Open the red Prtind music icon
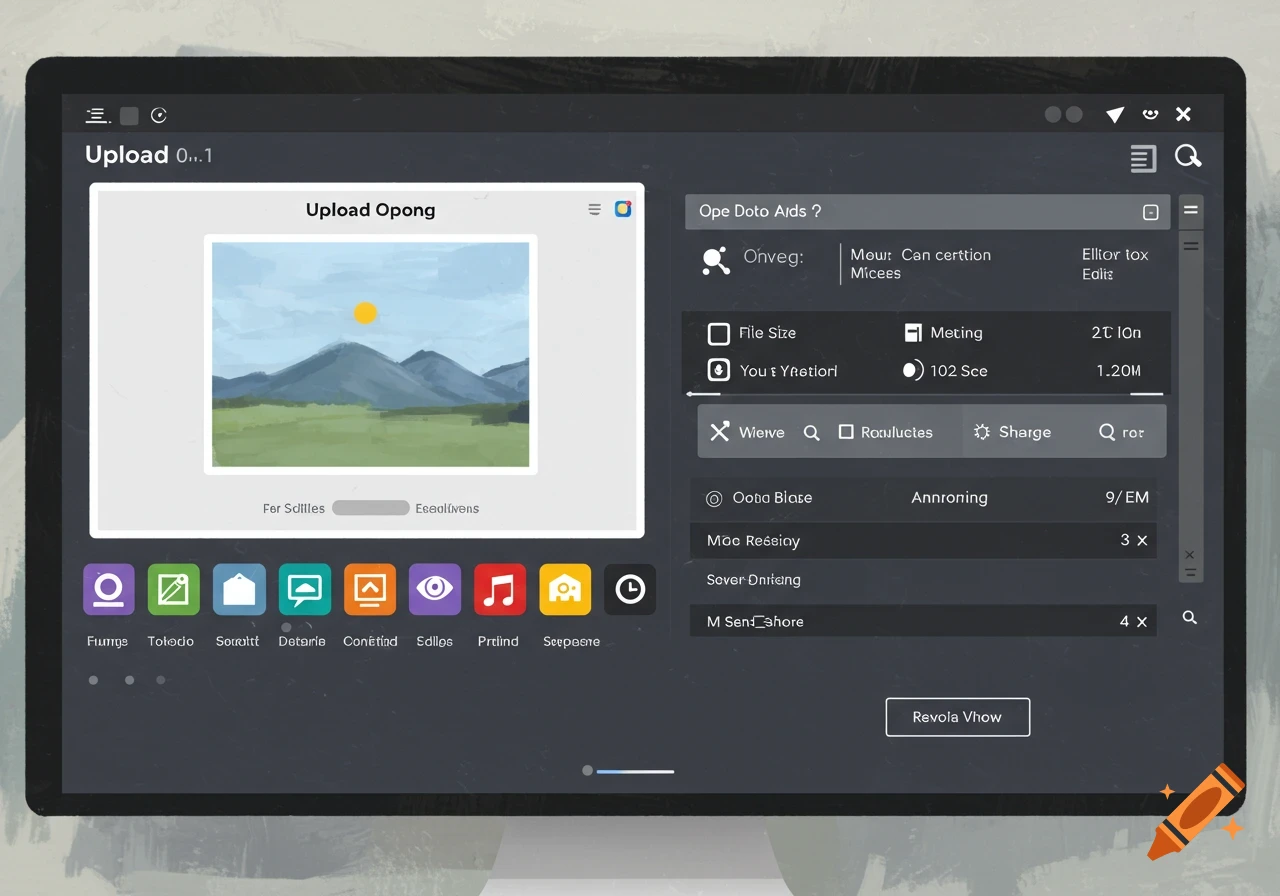The image size is (1280, 896). (x=499, y=589)
